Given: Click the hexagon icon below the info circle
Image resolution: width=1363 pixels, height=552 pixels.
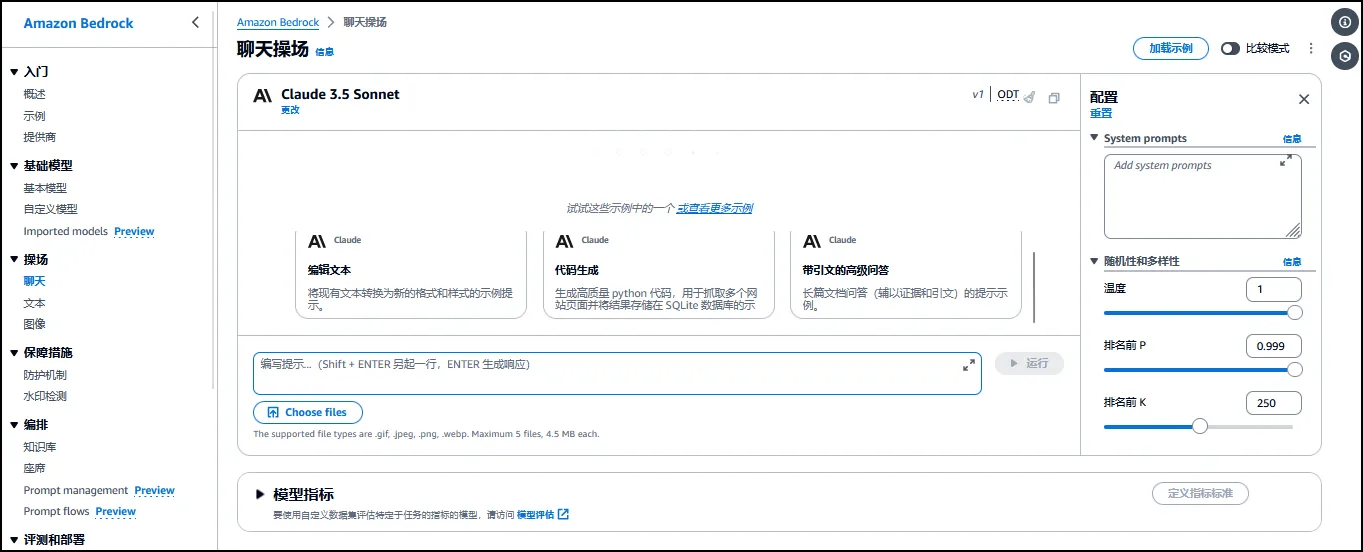Looking at the screenshot, I should point(1345,56).
